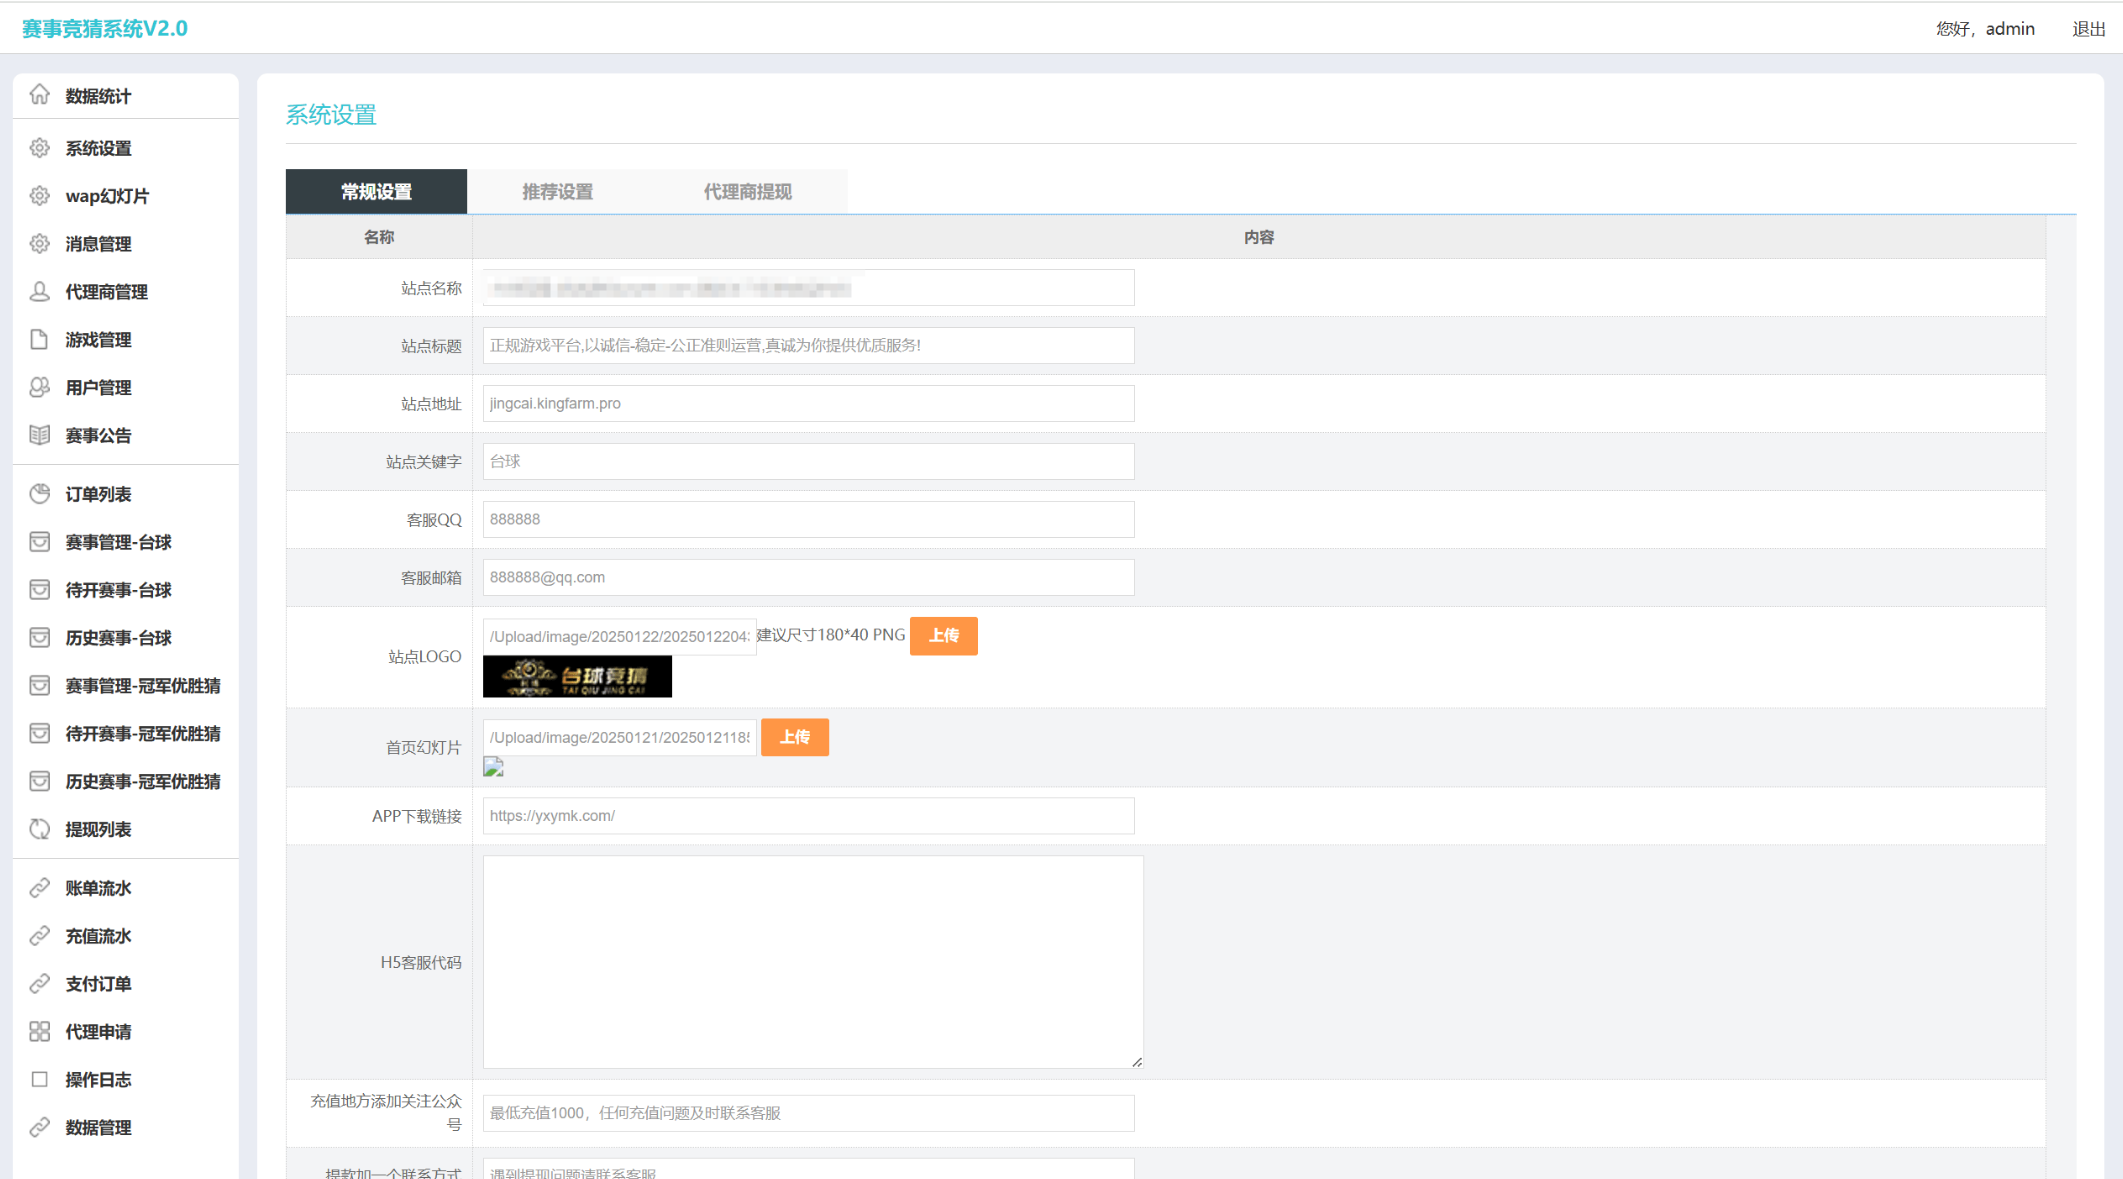
Task: Focus the 客服QQ input field
Action: tap(808, 519)
